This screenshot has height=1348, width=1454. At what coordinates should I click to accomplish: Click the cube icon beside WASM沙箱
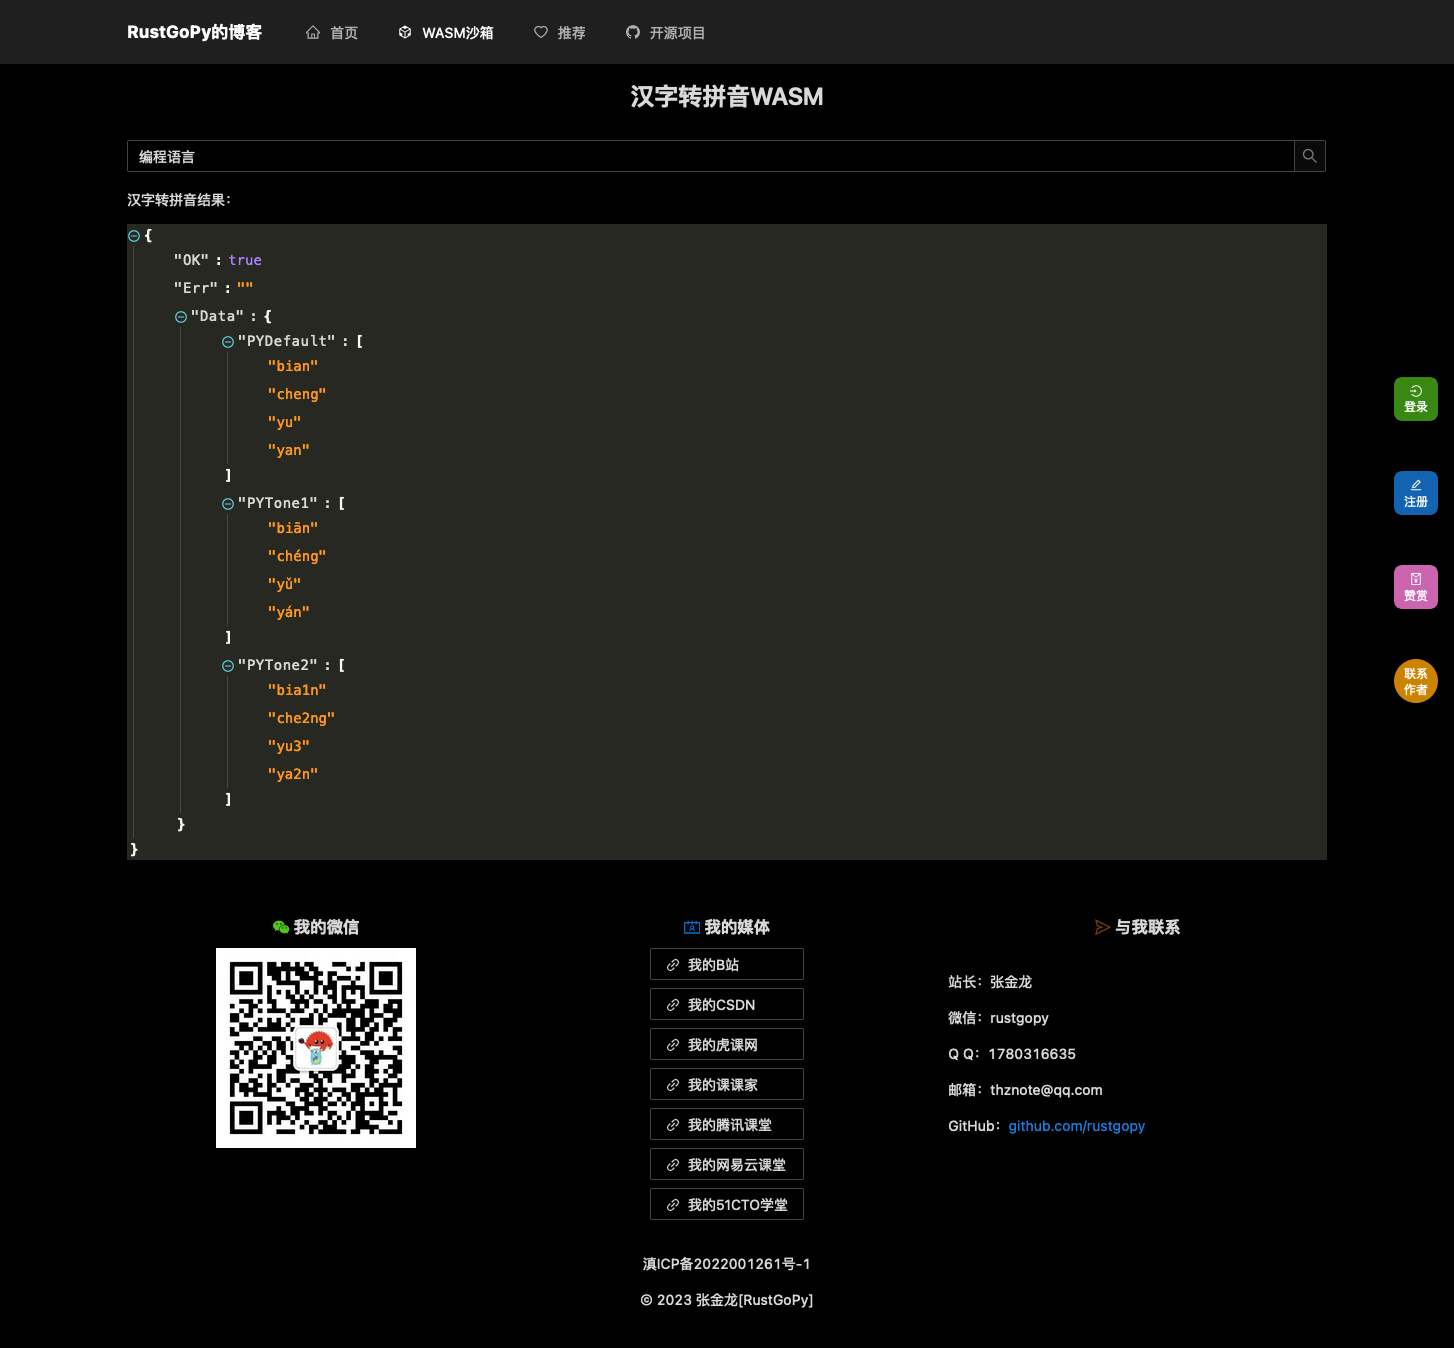[x=405, y=32]
